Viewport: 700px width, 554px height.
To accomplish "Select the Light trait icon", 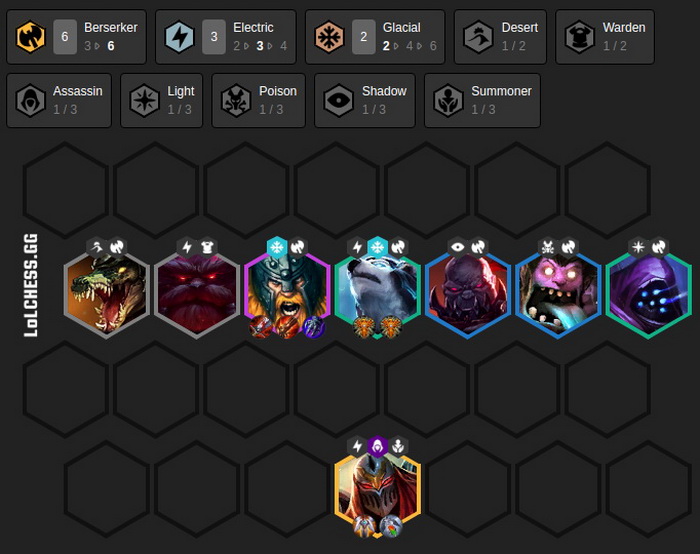I will pos(144,100).
